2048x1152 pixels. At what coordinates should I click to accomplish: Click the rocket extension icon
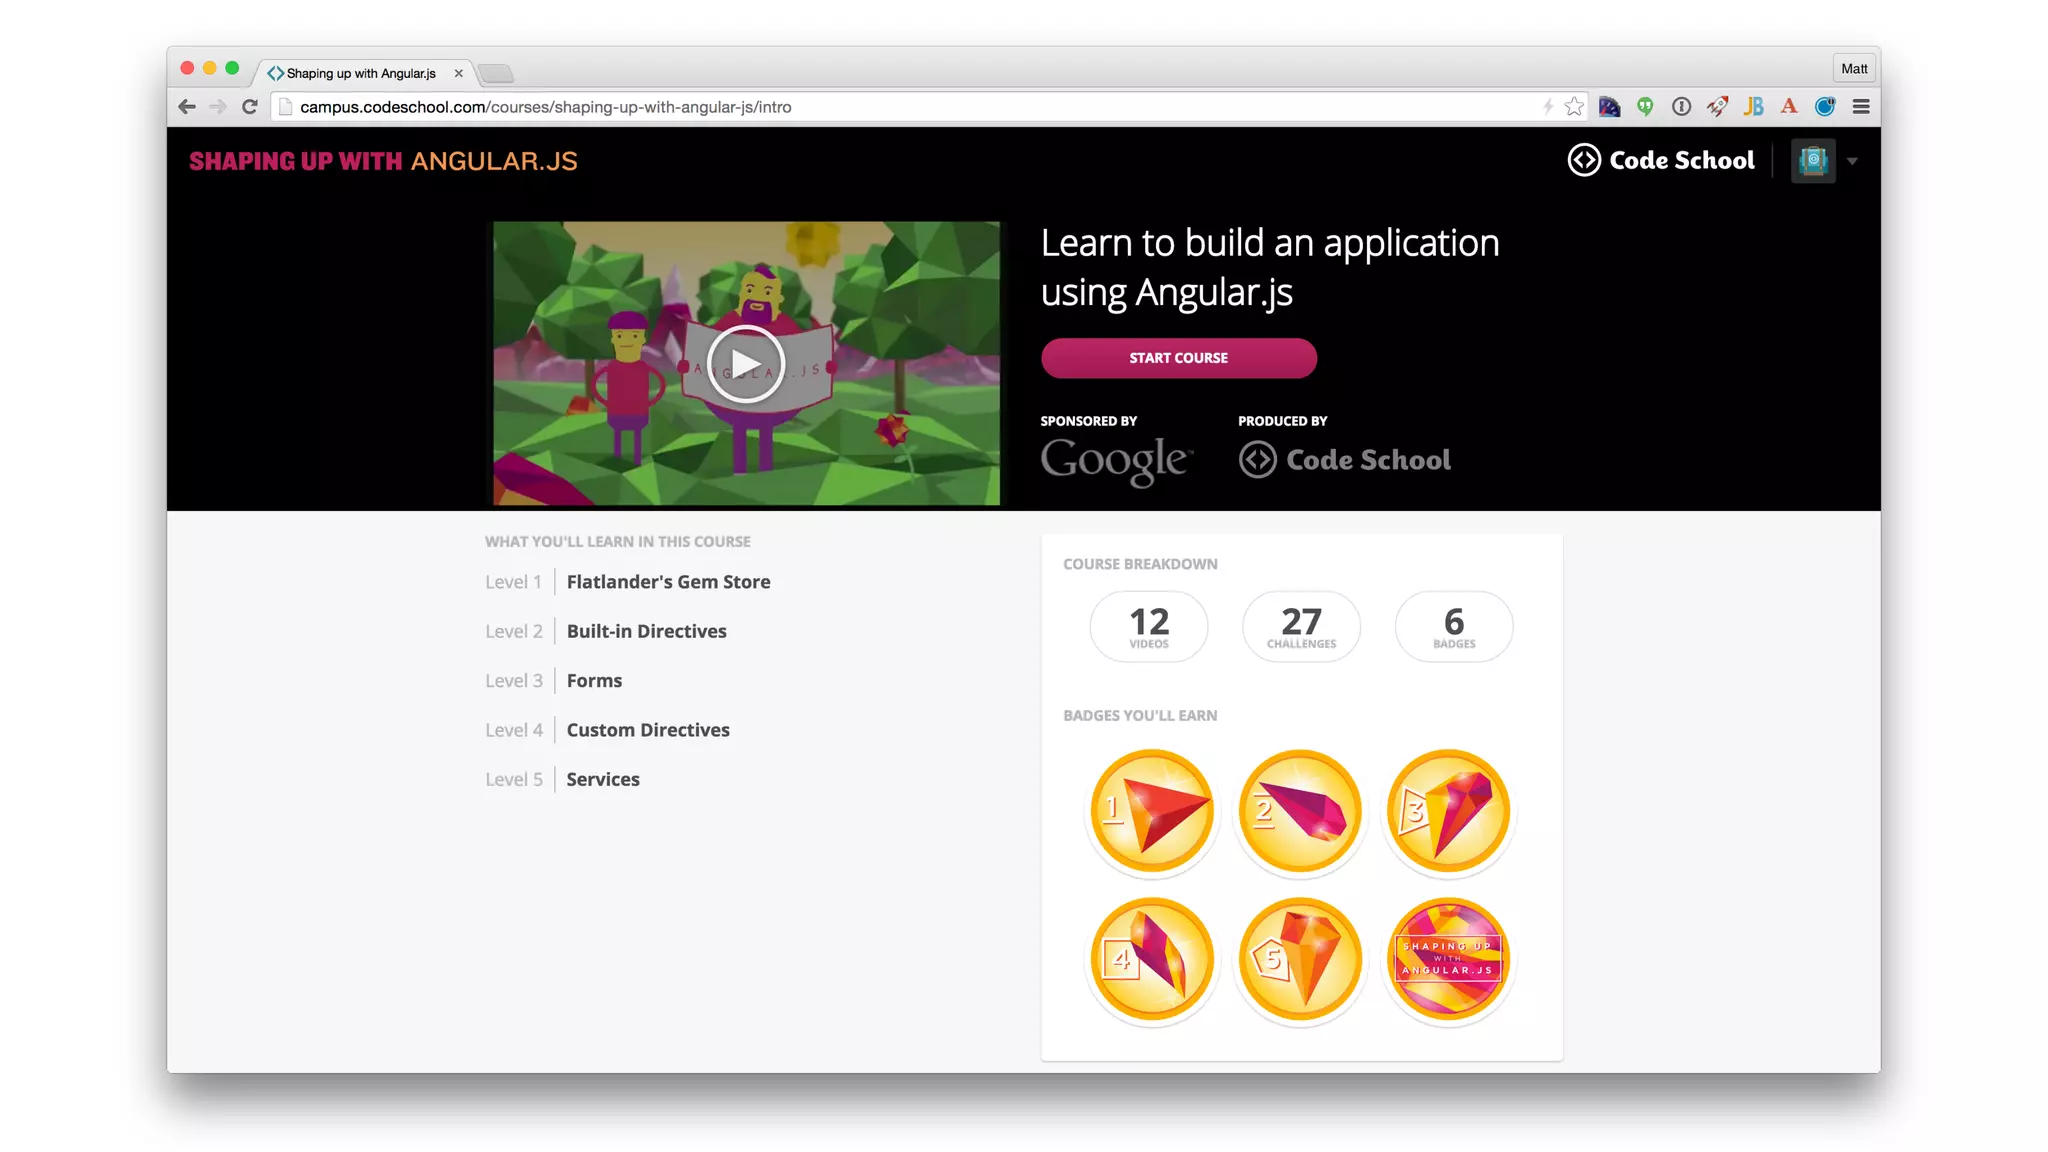pyautogui.click(x=1717, y=107)
